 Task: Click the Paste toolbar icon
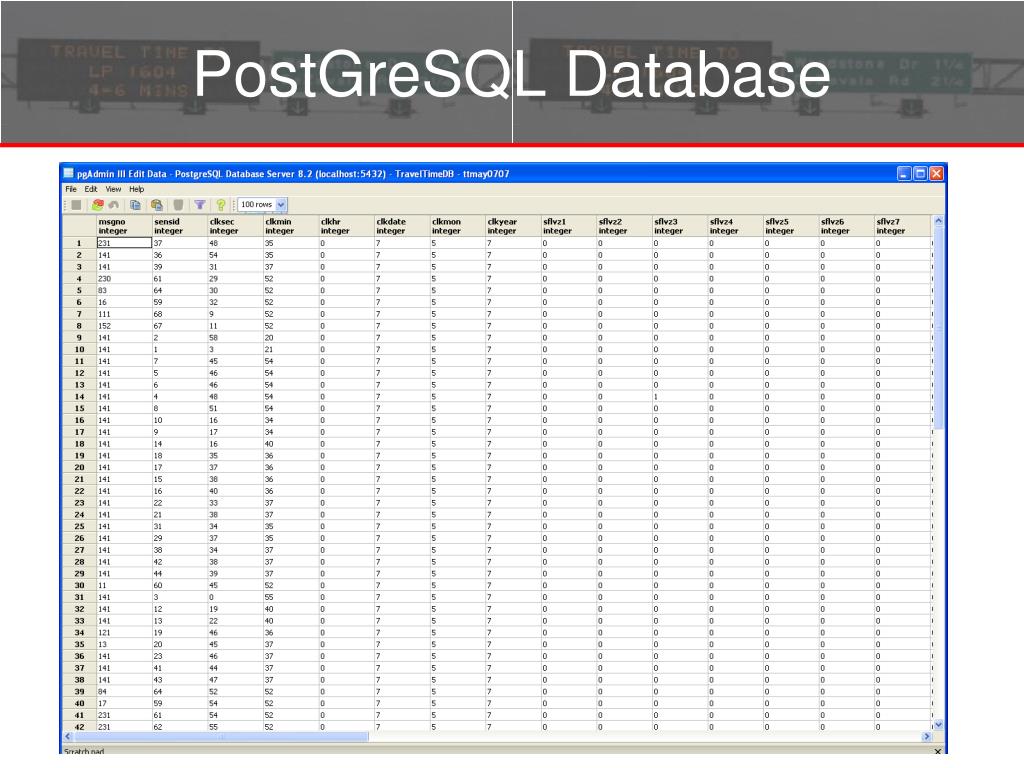157,205
